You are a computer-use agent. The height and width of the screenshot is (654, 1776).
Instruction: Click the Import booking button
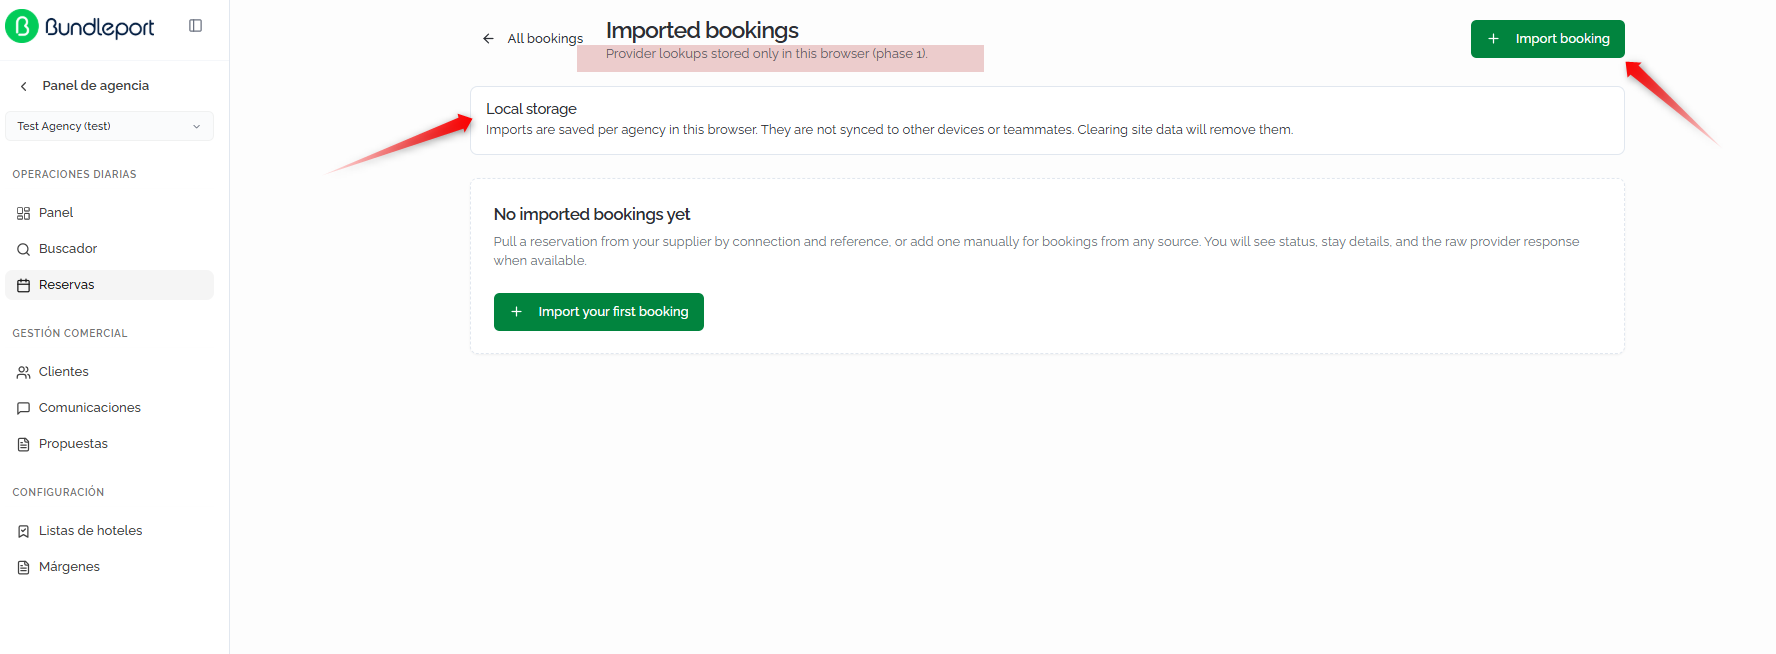coord(1547,39)
